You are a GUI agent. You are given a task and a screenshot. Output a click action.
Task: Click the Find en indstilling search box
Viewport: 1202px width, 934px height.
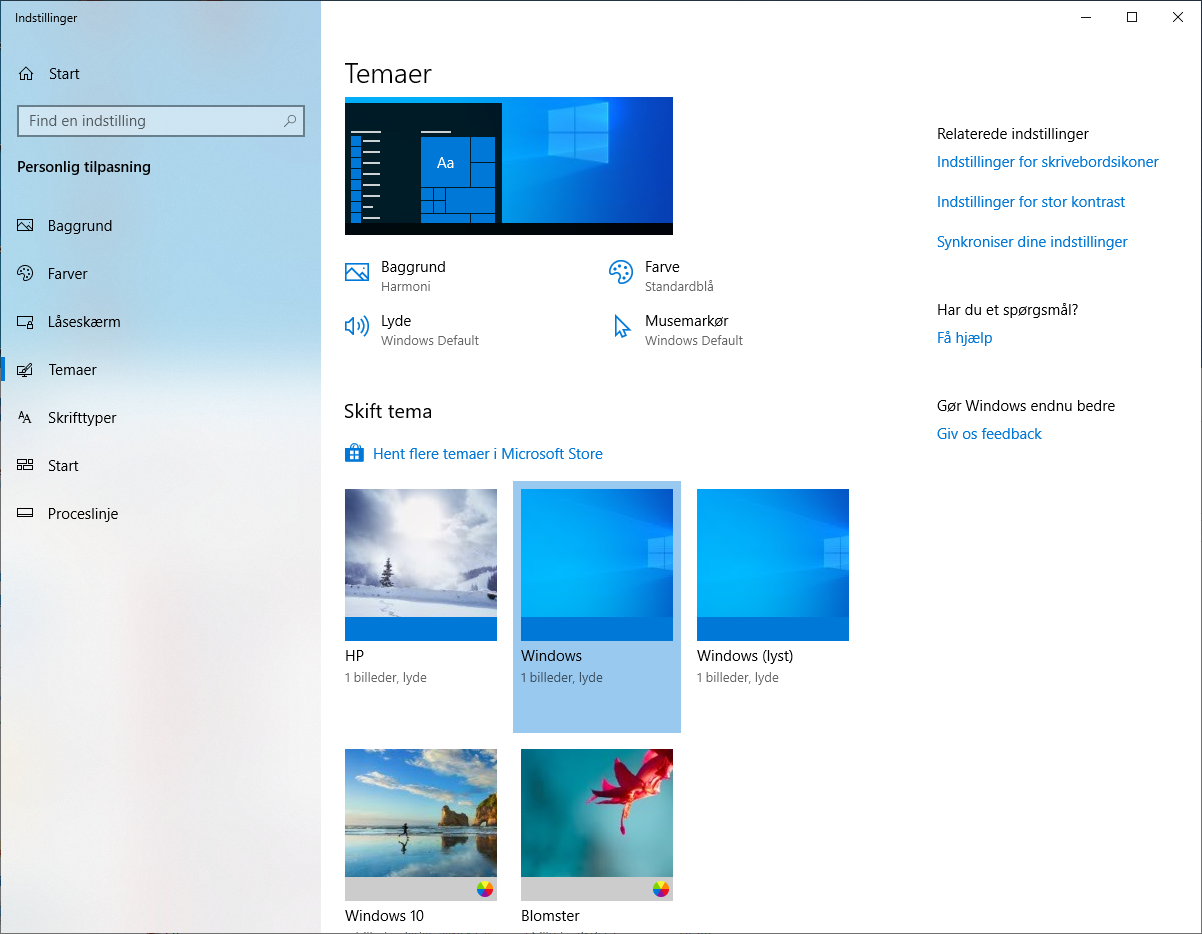(x=160, y=120)
